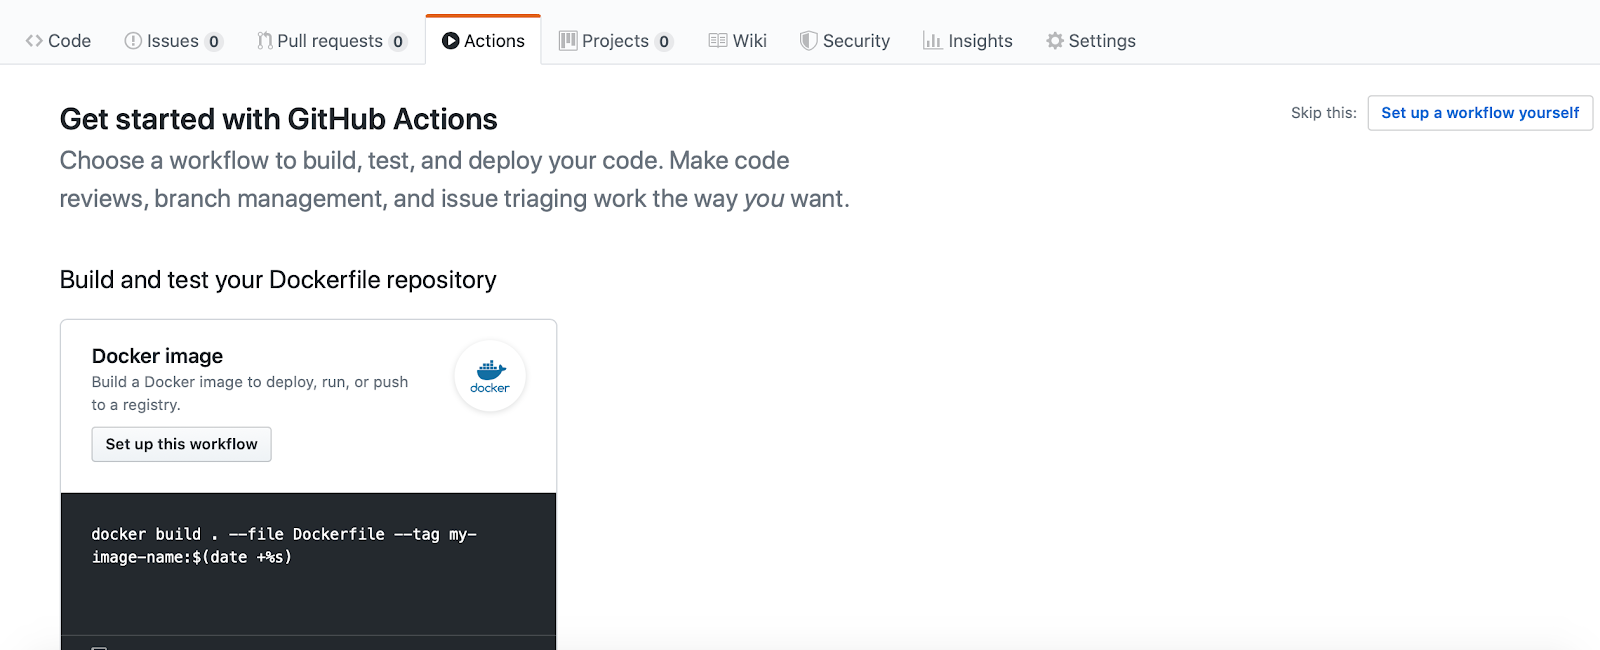Select the Actions tab
The width and height of the screenshot is (1600, 650).
[484, 41]
